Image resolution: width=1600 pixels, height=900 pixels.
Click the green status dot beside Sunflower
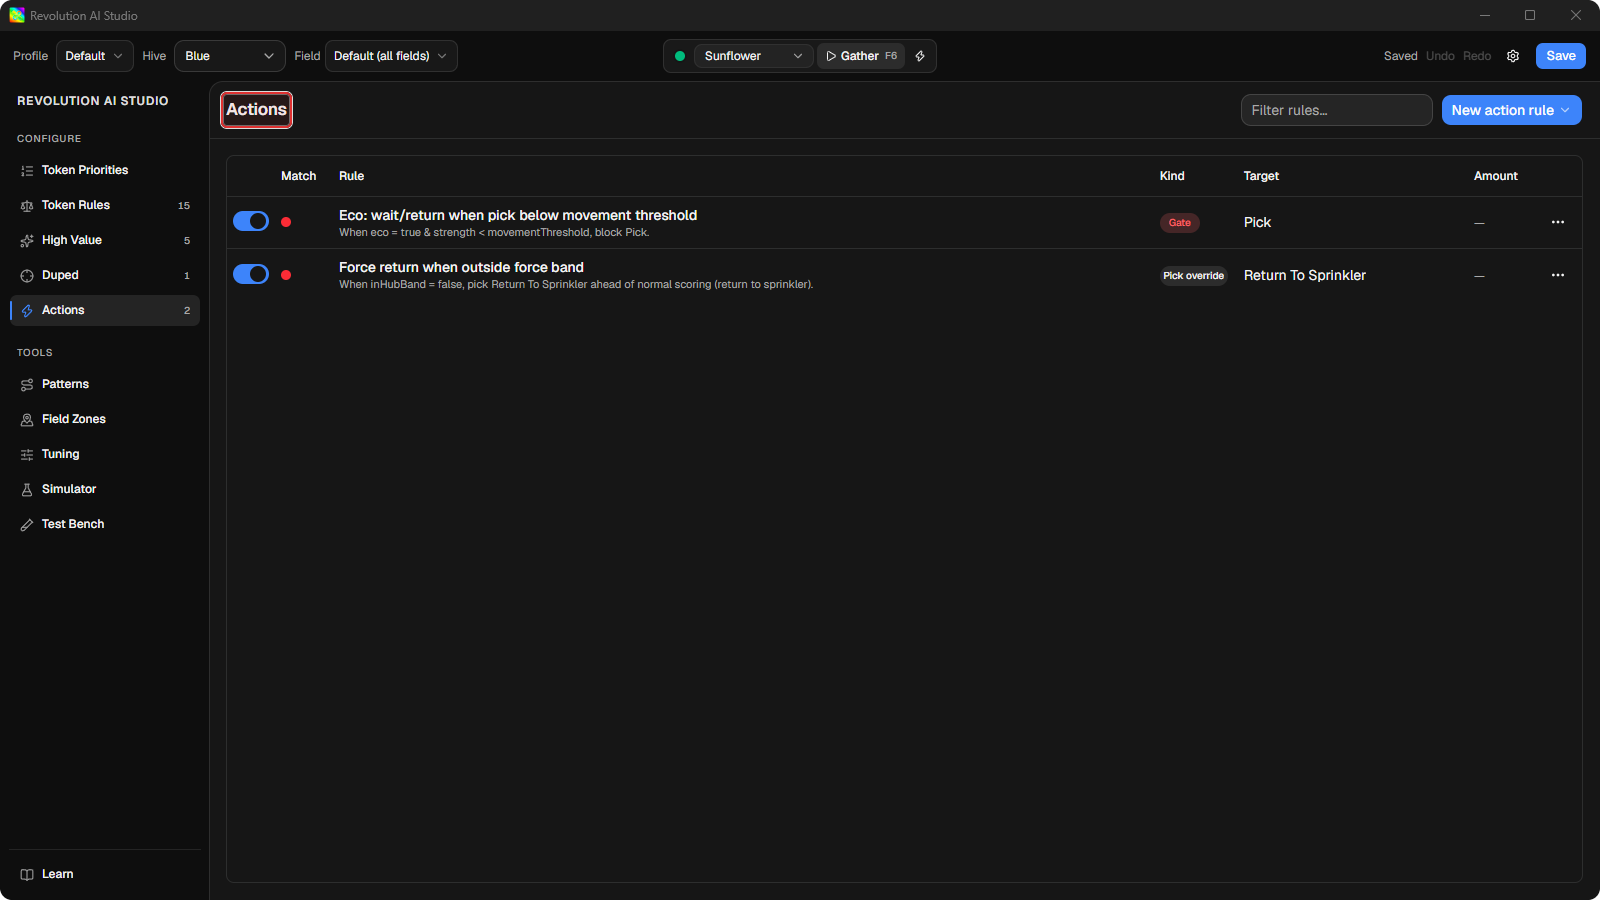[680, 56]
